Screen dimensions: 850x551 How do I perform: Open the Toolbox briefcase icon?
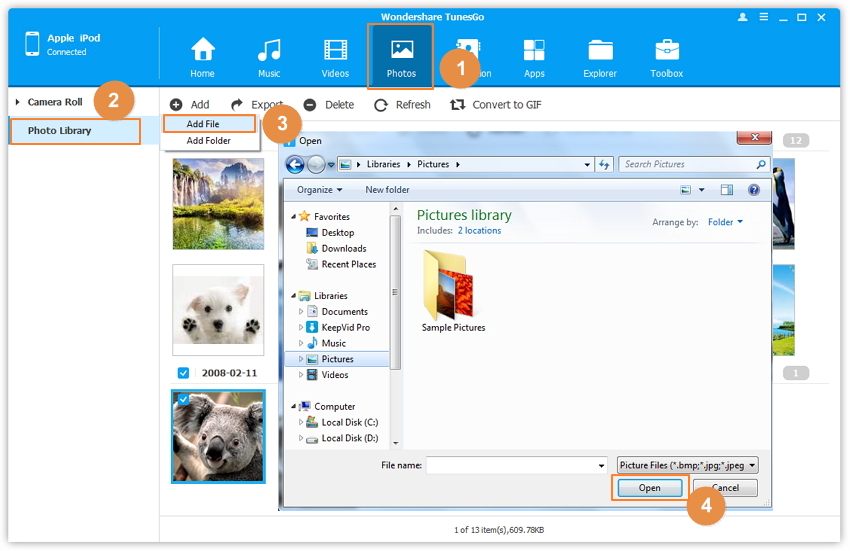coord(667,50)
